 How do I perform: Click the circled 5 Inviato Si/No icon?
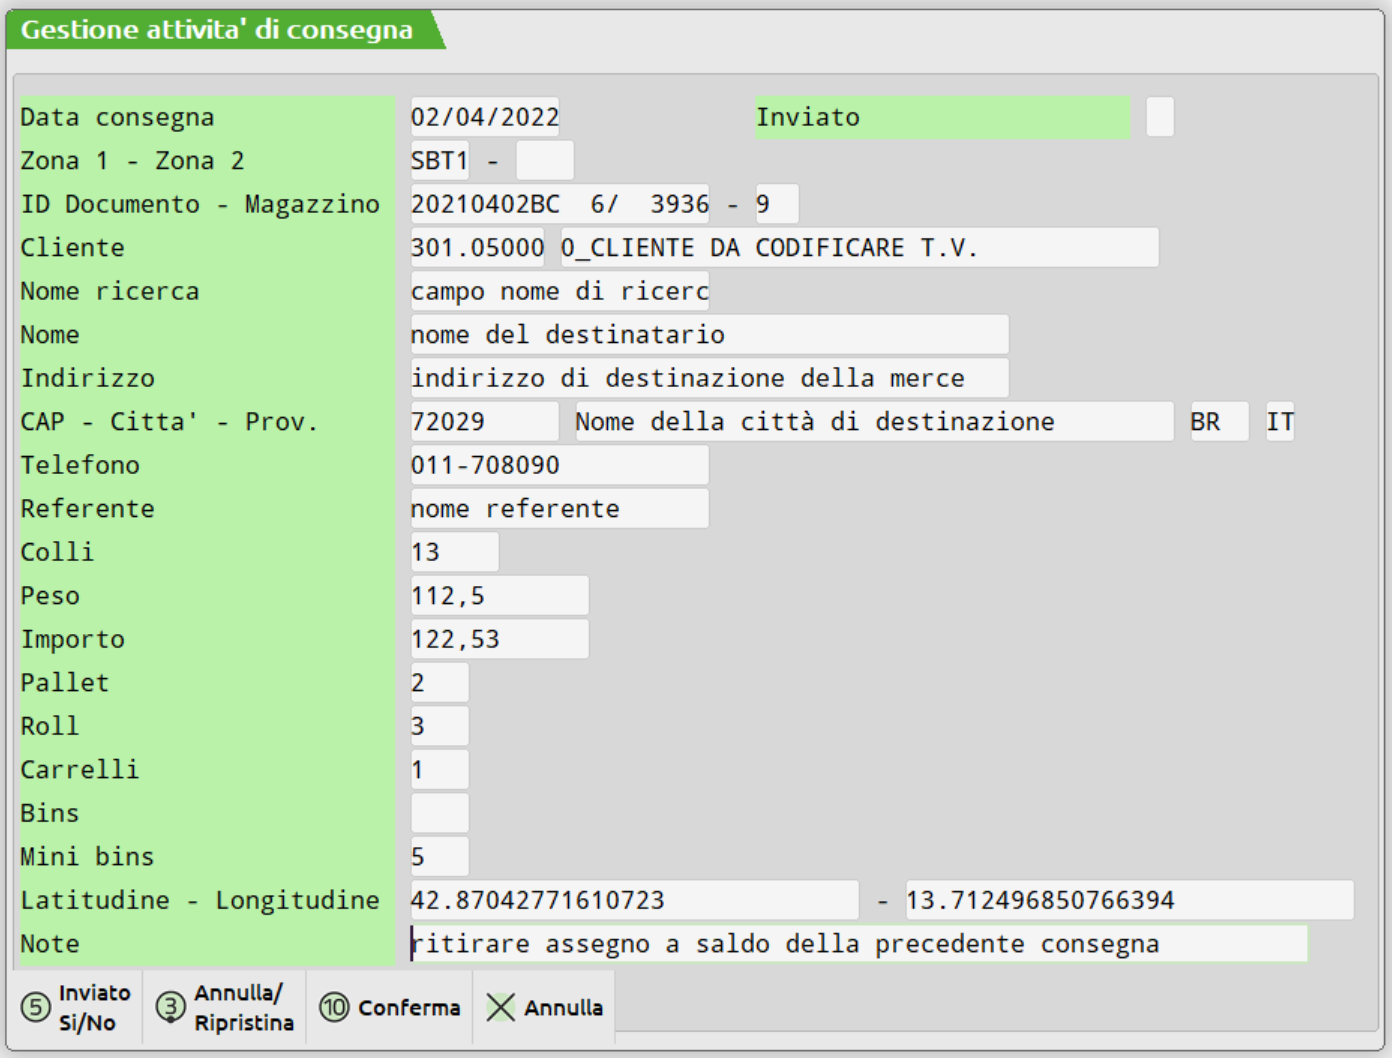(36, 1007)
